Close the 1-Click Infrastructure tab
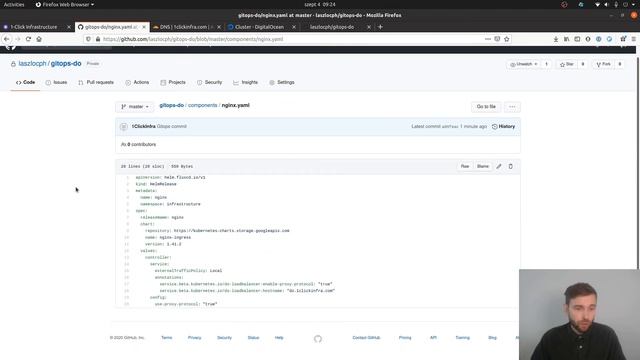Viewport: 640px width, 360px height. pyautogui.click(x=69, y=27)
